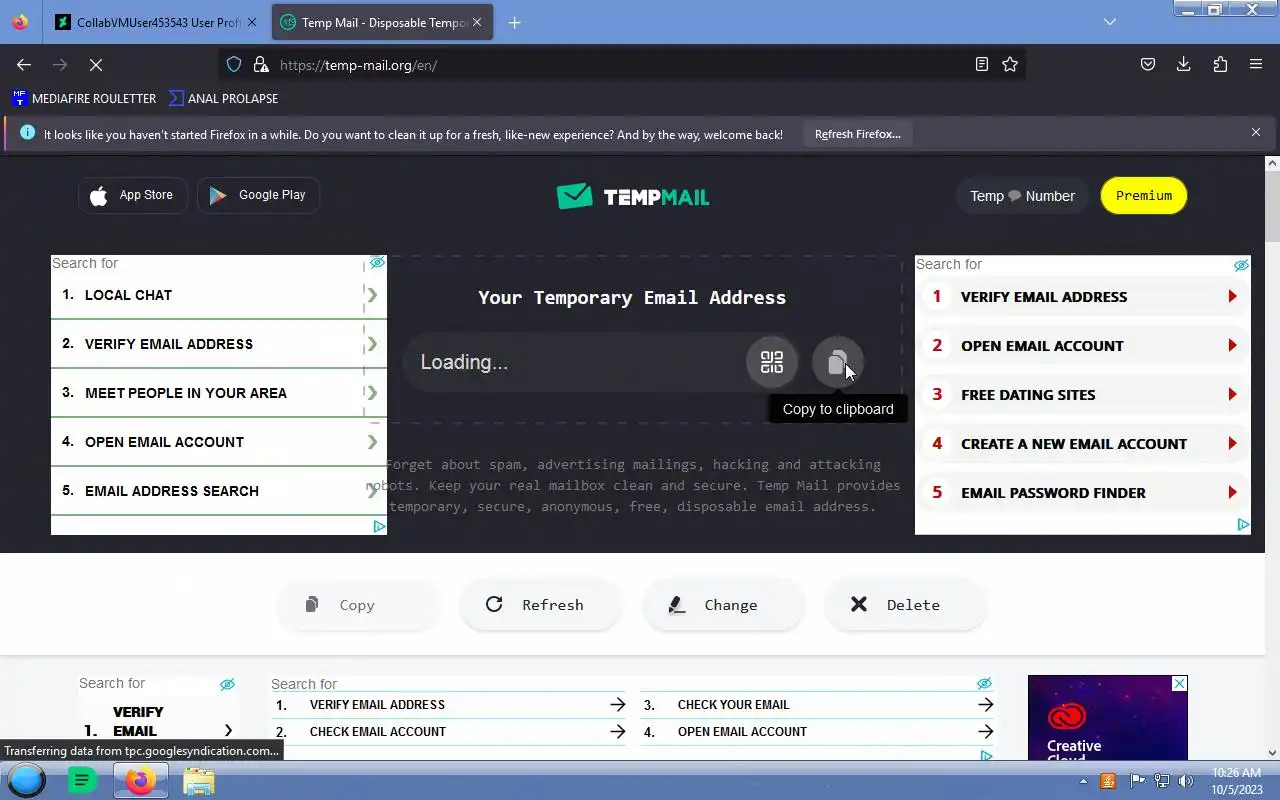Click CREATE A NEW EMAIL ACCOUNT link

(1074, 444)
